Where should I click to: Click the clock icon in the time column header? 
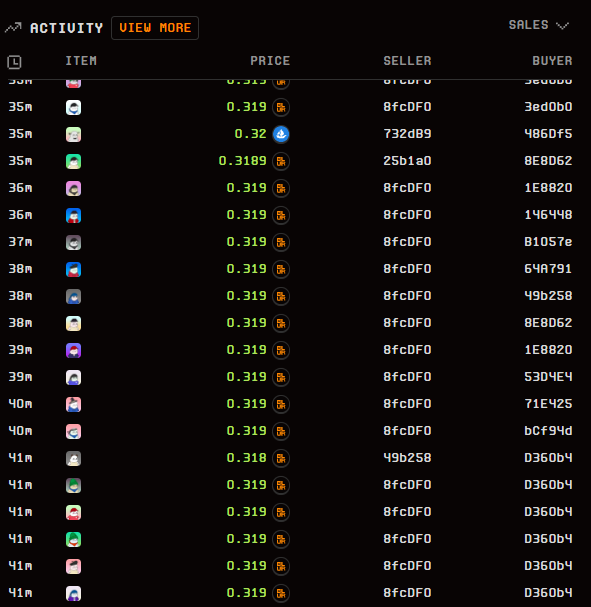click(x=14, y=62)
